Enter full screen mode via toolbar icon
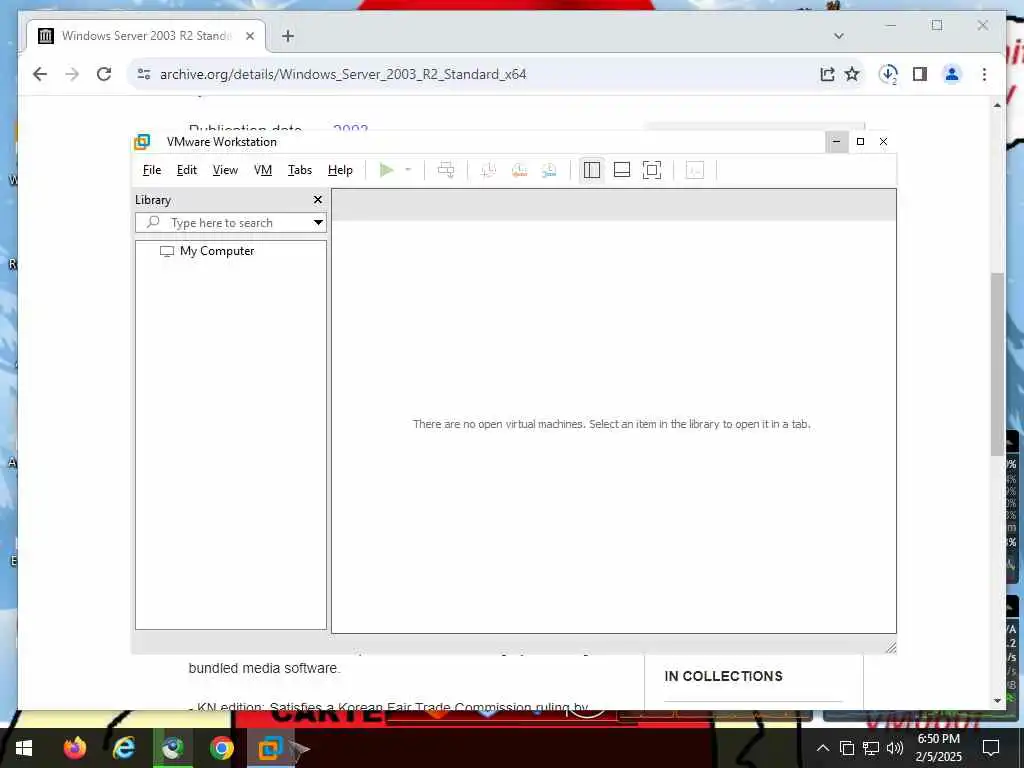Viewport: 1024px width, 768px height. pos(652,170)
